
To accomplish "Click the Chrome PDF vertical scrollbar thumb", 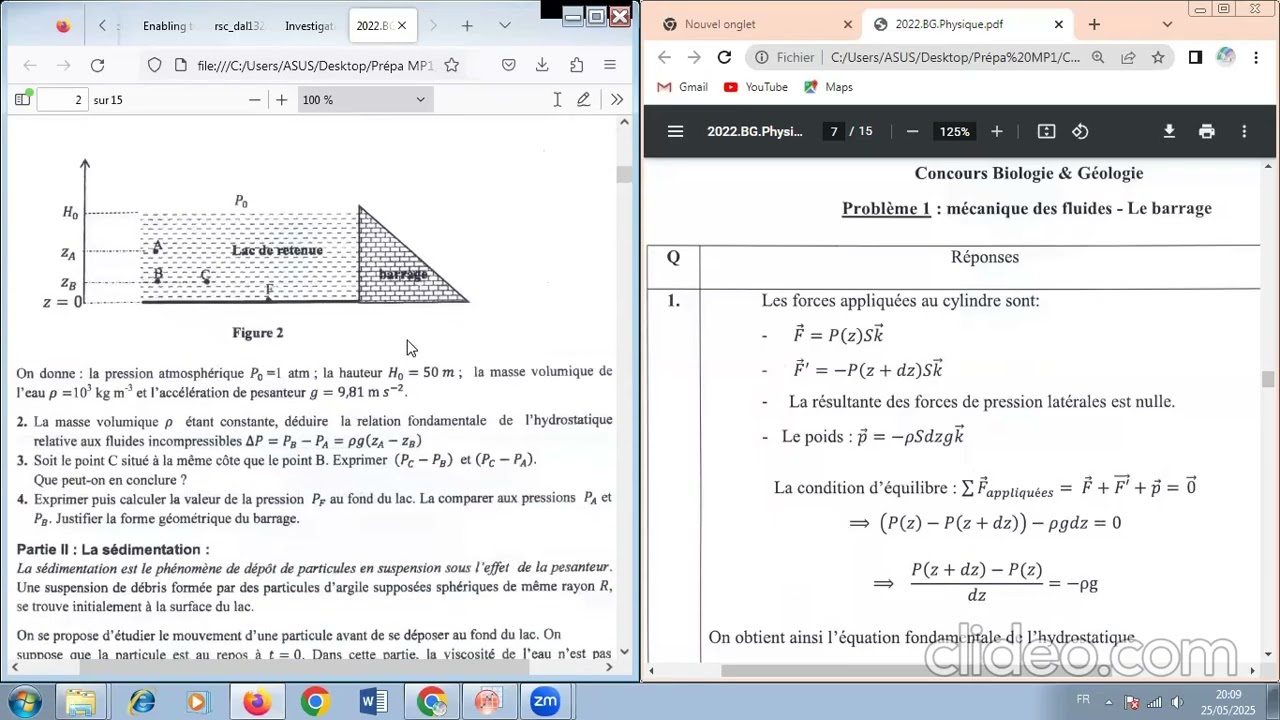I will pyautogui.click(x=1268, y=379).
